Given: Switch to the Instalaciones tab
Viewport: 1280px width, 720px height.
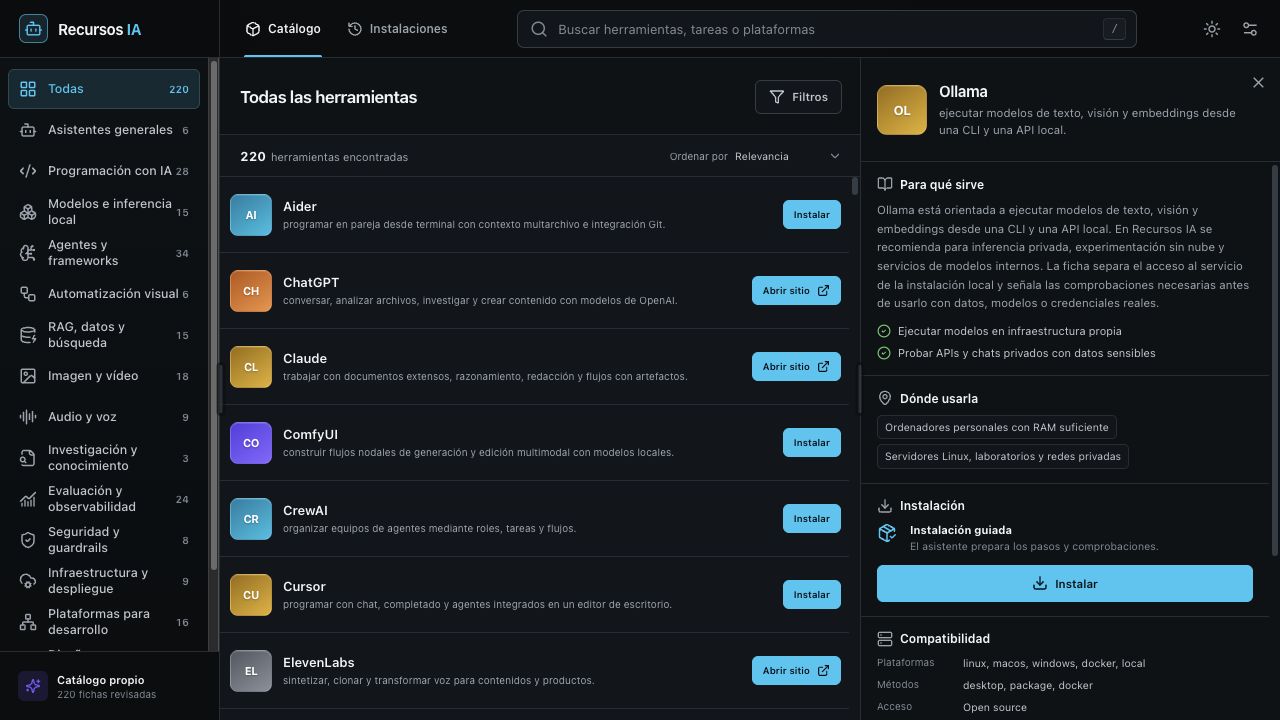Looking at the screenshot, I should pyautogui.click(x=397, y=29).
